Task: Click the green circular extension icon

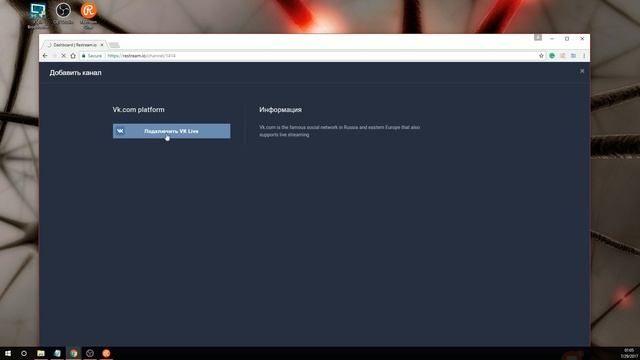Action: pyautogui.click(x=552, y=56)
